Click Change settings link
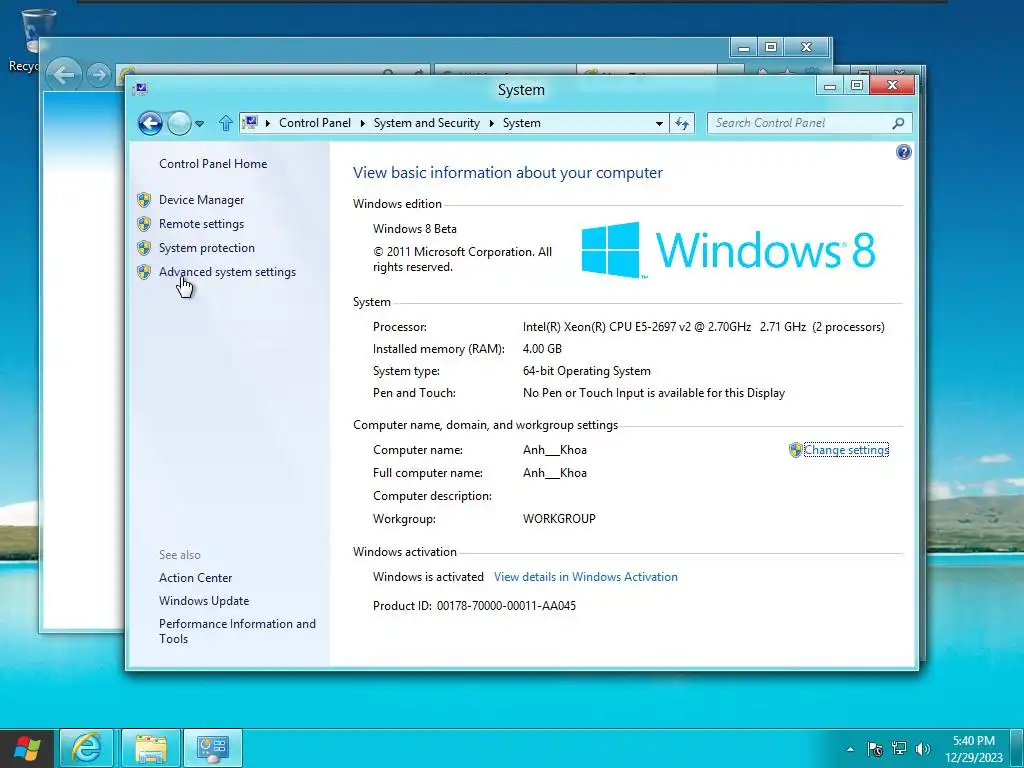Screen dimensions: 1024x768 (x=846, y=450)
